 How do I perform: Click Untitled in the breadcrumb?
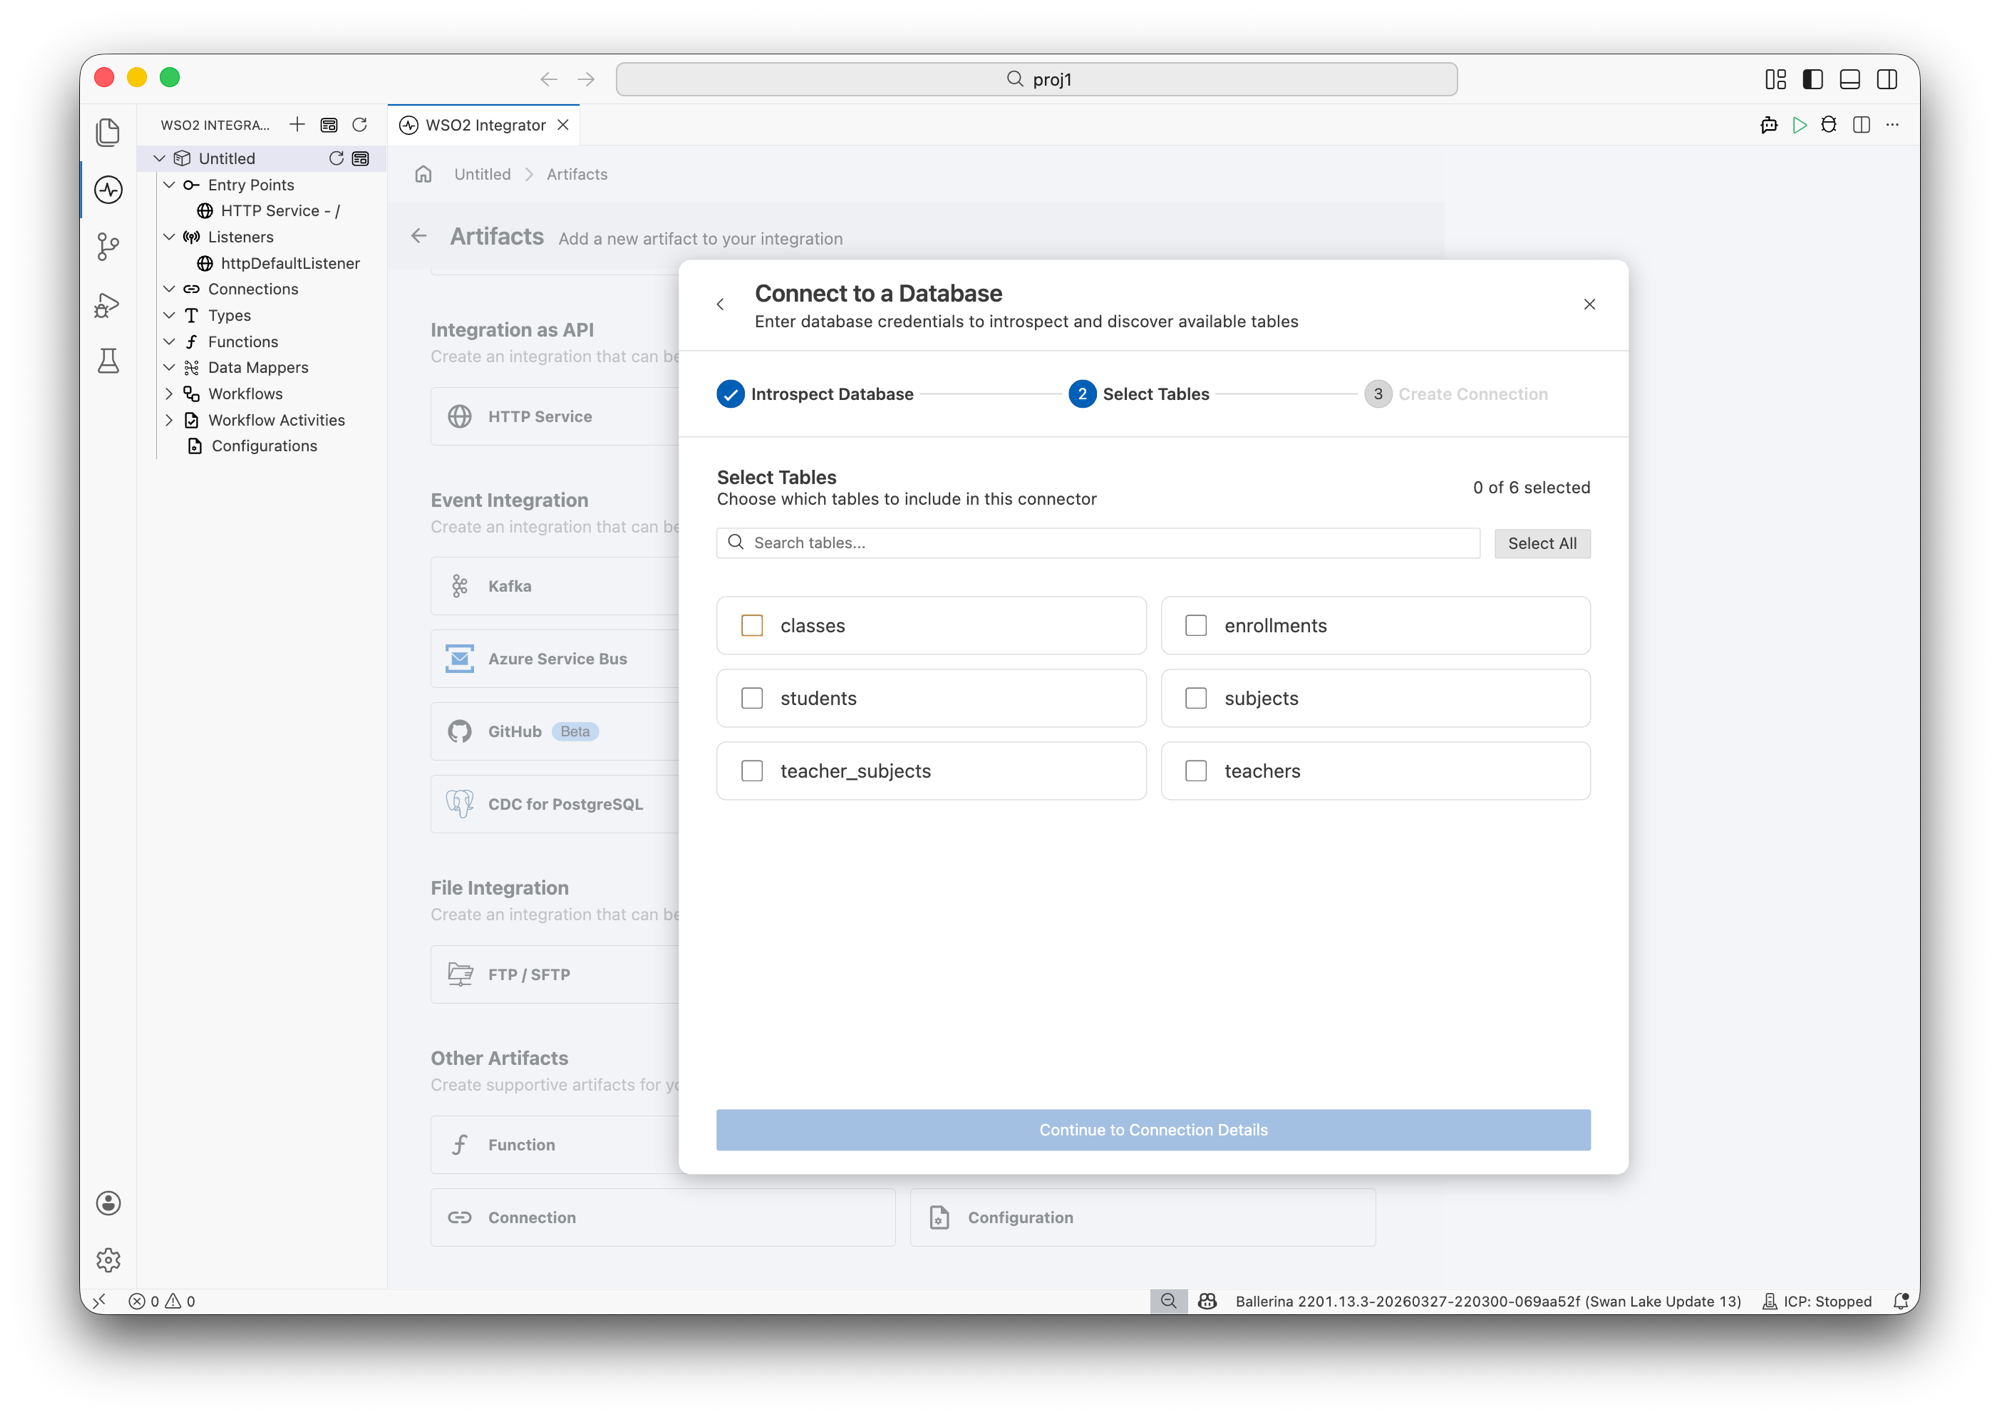(x=482, y=174)
